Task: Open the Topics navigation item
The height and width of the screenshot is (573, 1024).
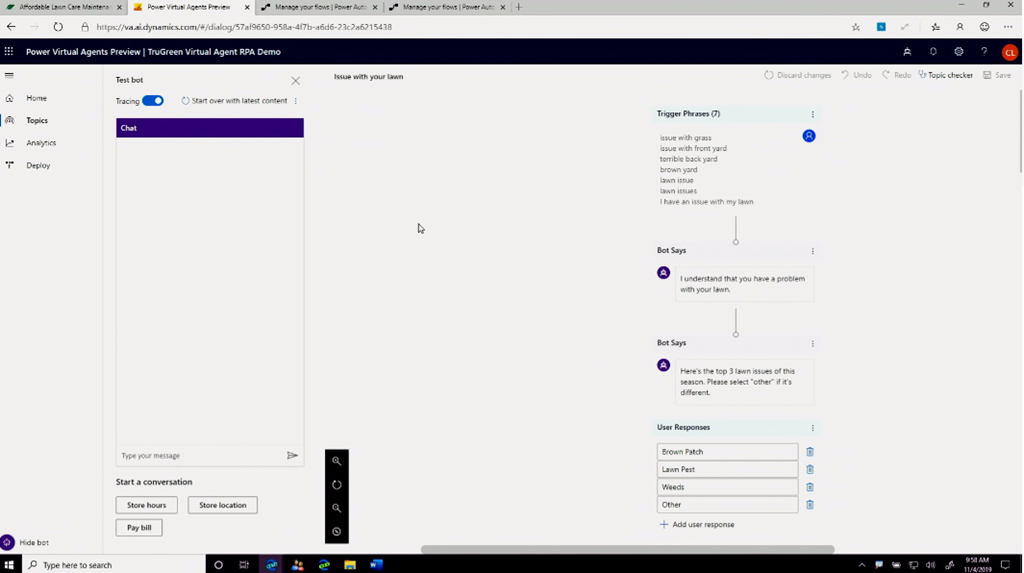Action: click(37, 120)
